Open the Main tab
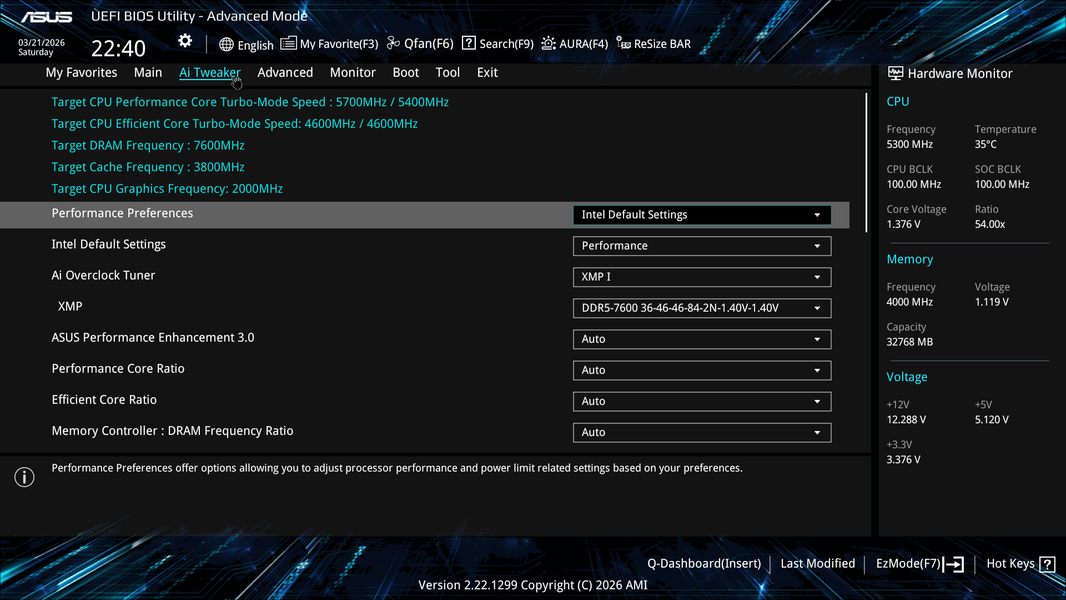Viewport: 1066px width, 600px height. pyautogui.click(x=148, y=73)
